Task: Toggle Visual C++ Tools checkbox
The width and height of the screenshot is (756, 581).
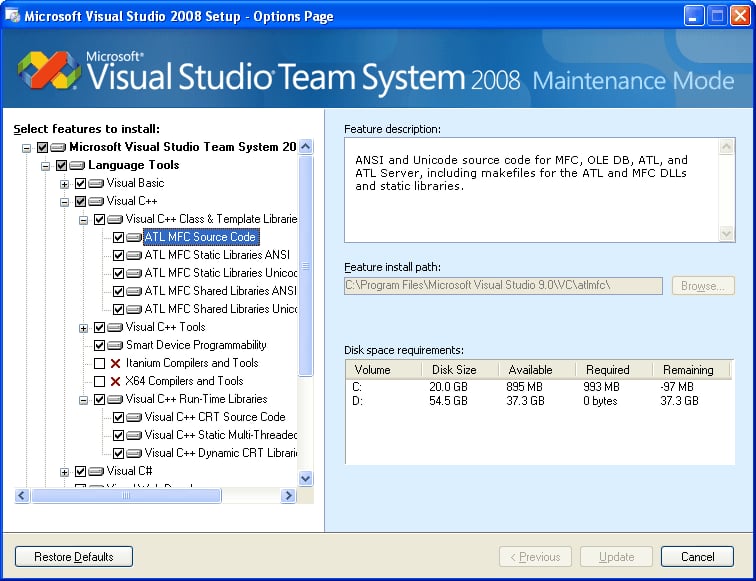Action: 99,327
